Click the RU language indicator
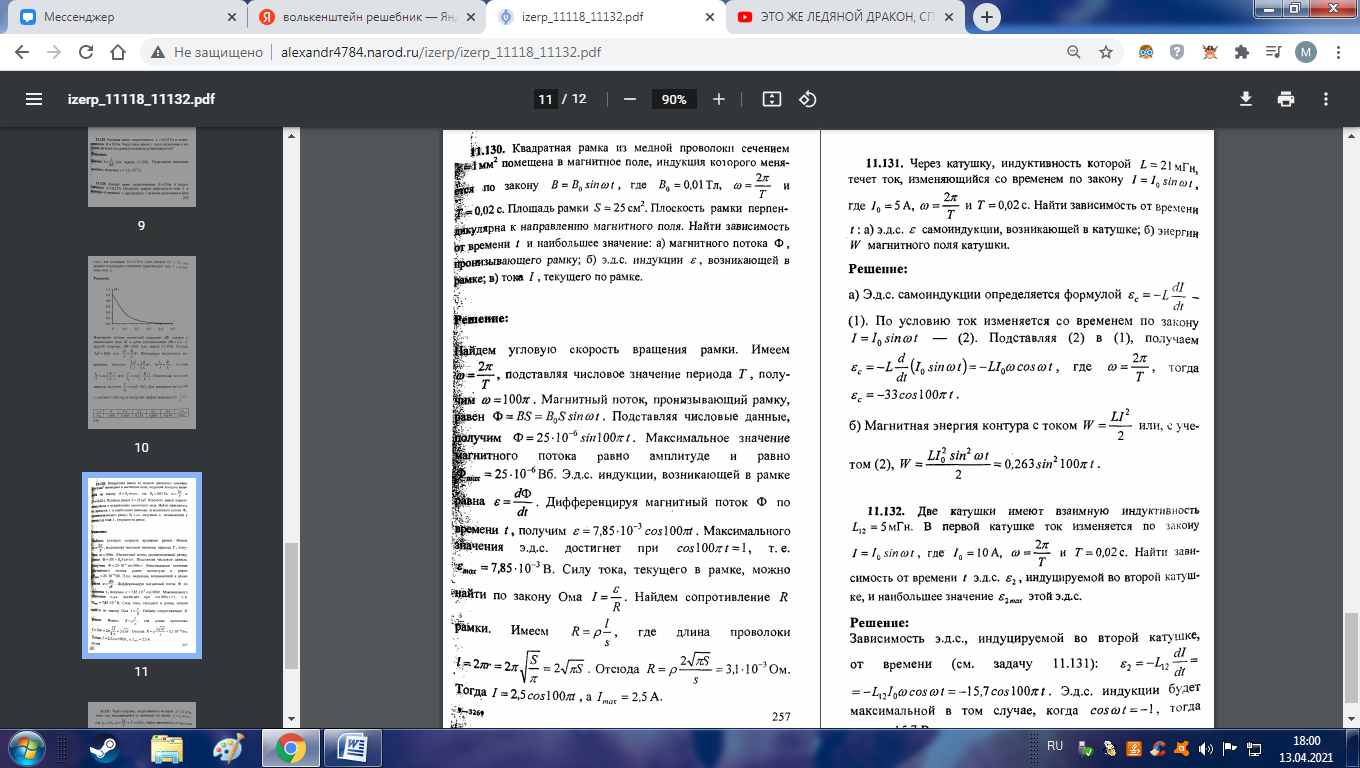Viewport: 1360px width, 768px height. click(1055, 746)
